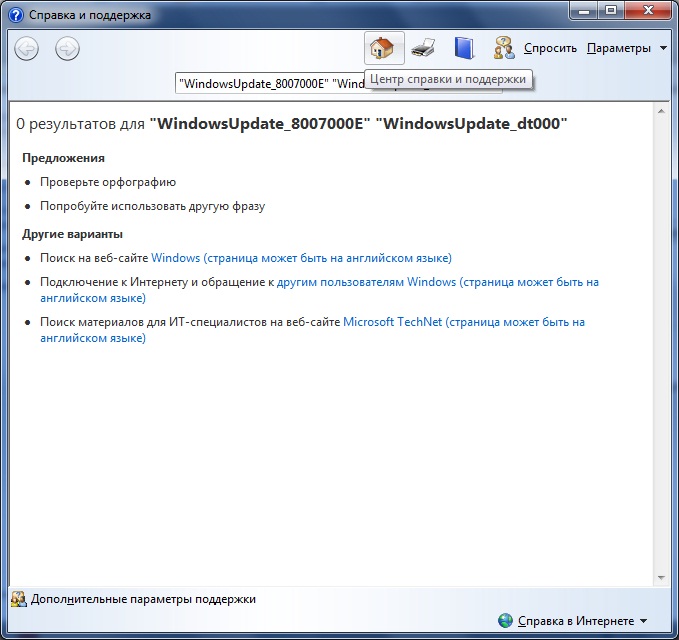
Task: Browse Help using the blue book icon
Action: pos(464,48)
